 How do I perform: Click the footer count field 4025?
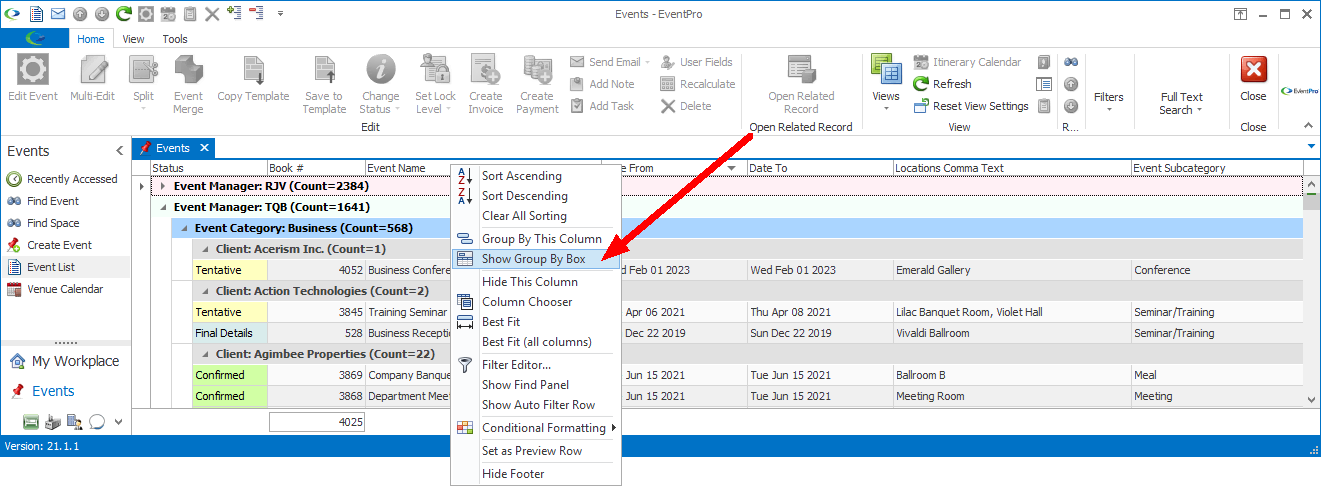point(316,422)
